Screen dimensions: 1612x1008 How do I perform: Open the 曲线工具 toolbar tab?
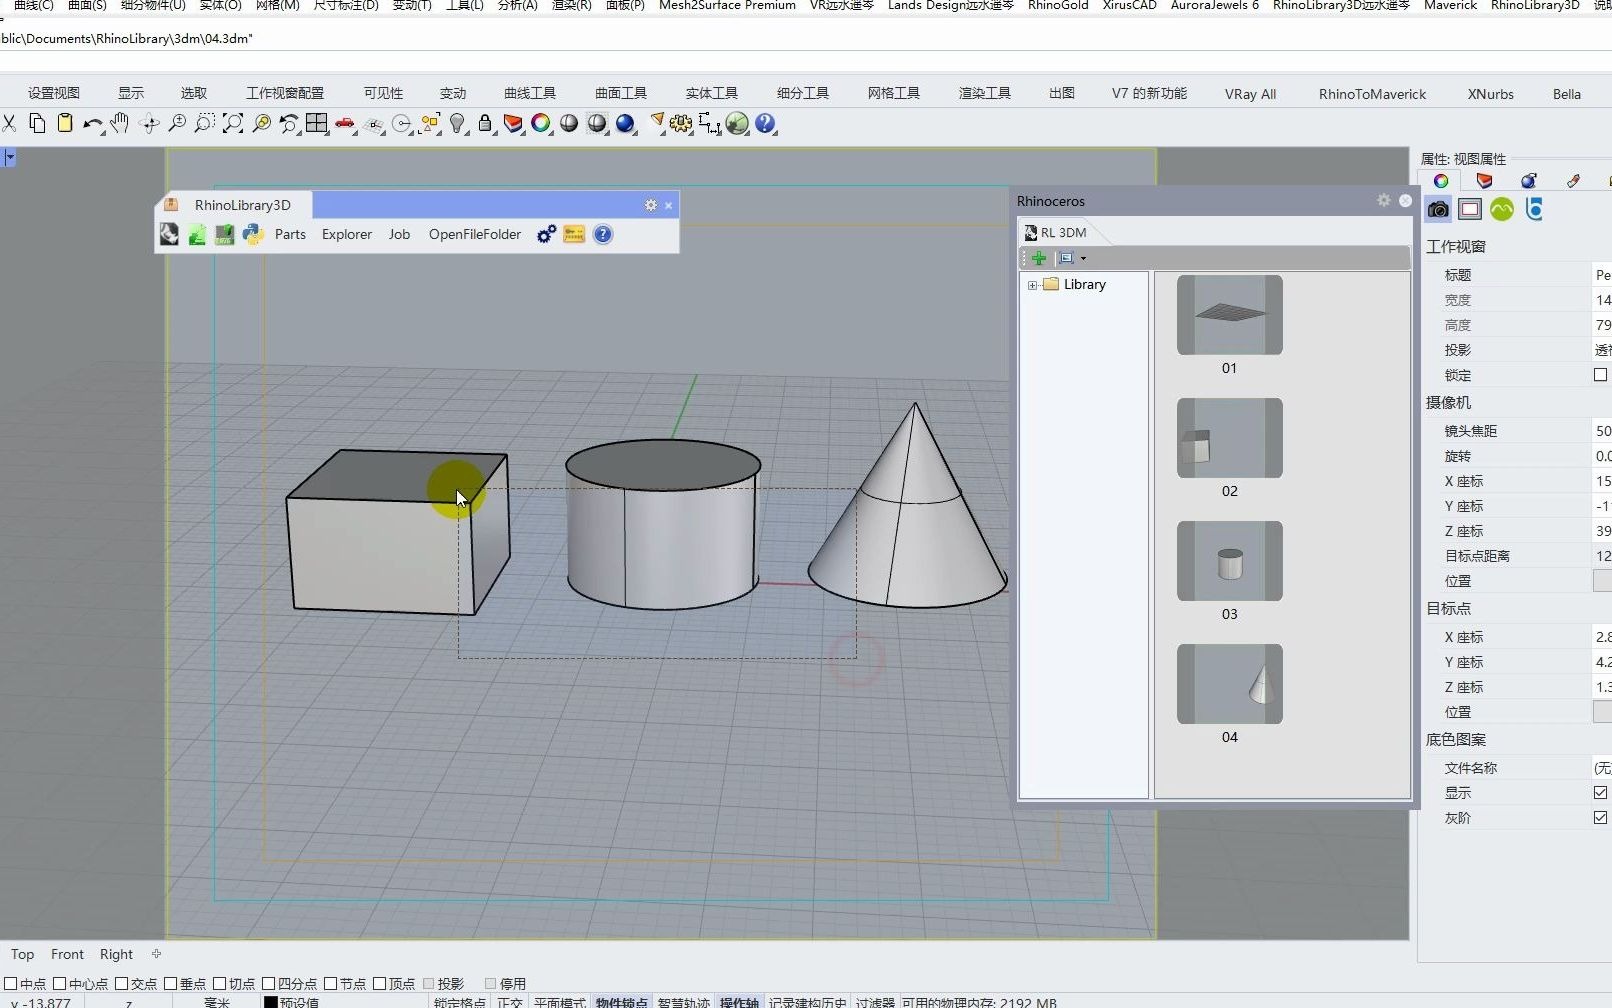click(530, 93)
